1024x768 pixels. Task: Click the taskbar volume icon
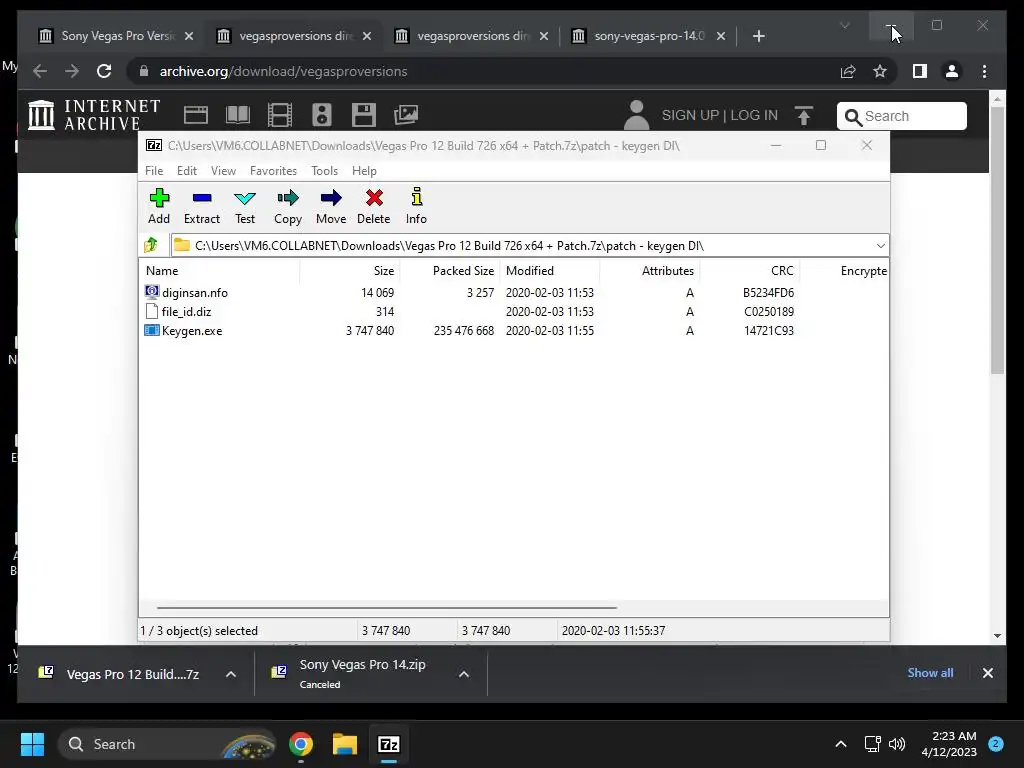pos(897,744)
